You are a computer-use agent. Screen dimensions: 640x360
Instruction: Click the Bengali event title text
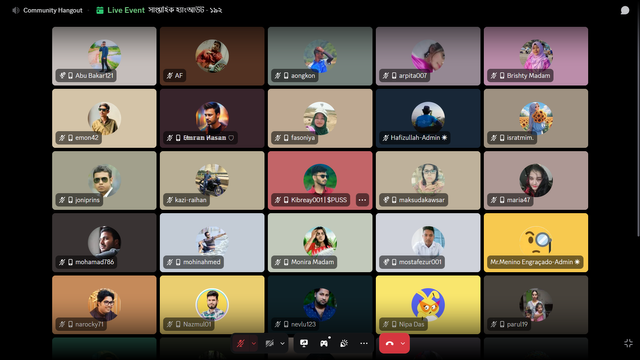(x=185, y=10)
